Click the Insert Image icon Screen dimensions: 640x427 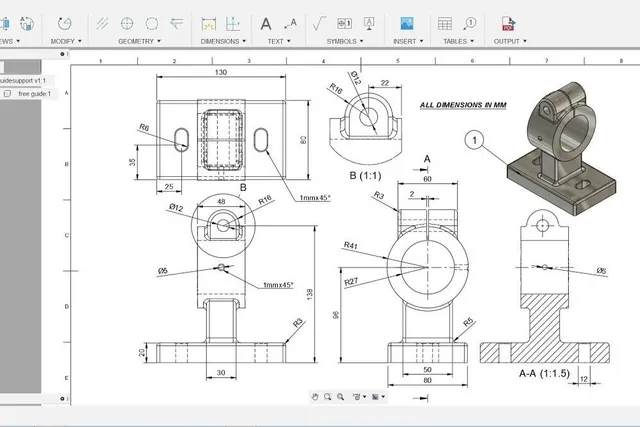point(407,23)
